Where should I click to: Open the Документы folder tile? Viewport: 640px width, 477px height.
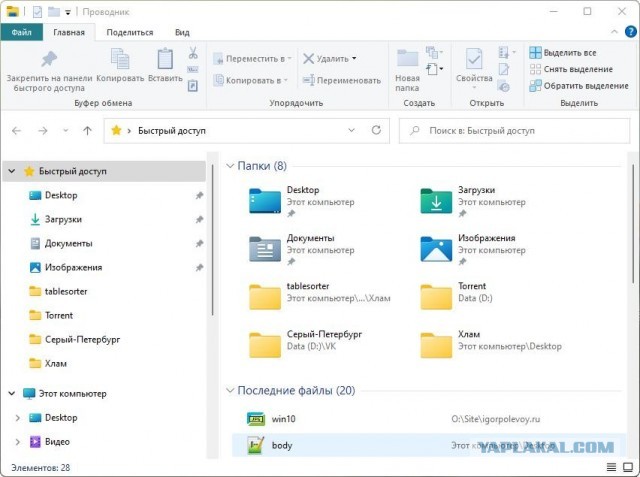tap(302, 249)
